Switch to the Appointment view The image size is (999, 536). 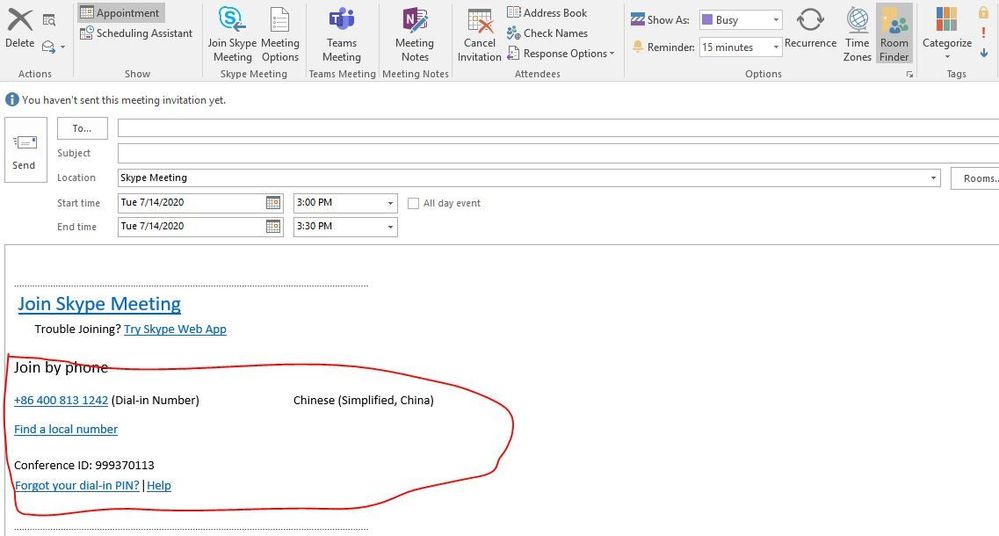click(120, 13)
